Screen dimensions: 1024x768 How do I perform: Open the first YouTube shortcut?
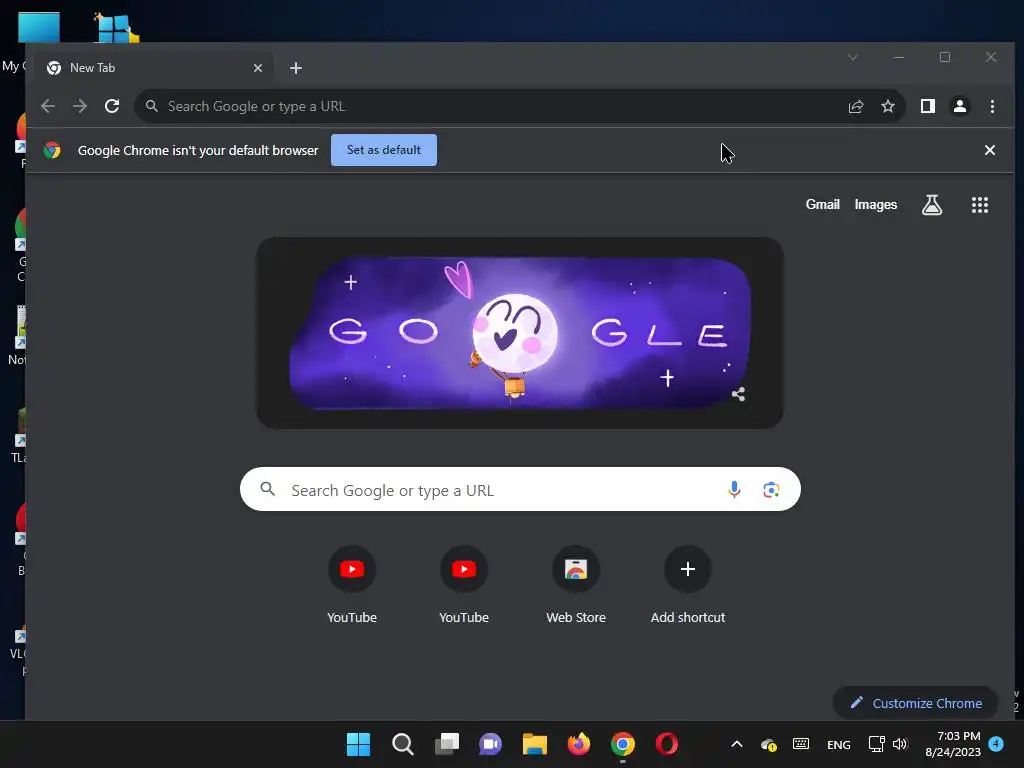tap(352, 569)
